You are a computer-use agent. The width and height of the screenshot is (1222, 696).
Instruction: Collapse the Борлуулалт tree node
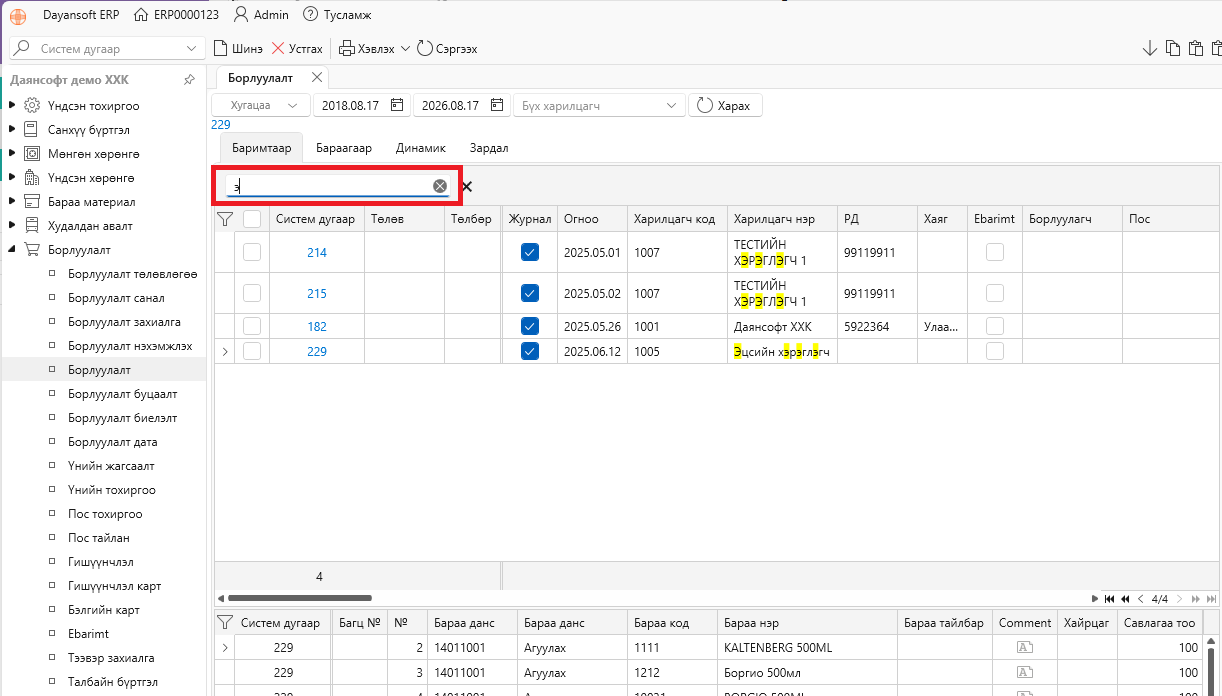(11, 250)
